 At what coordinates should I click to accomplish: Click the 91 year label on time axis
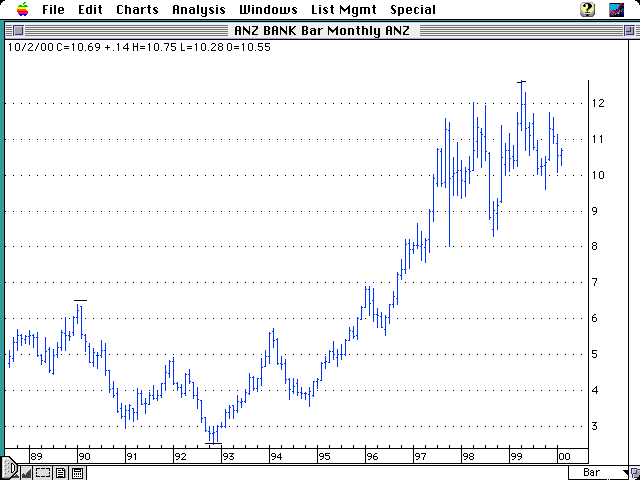[x=132, y=456]
